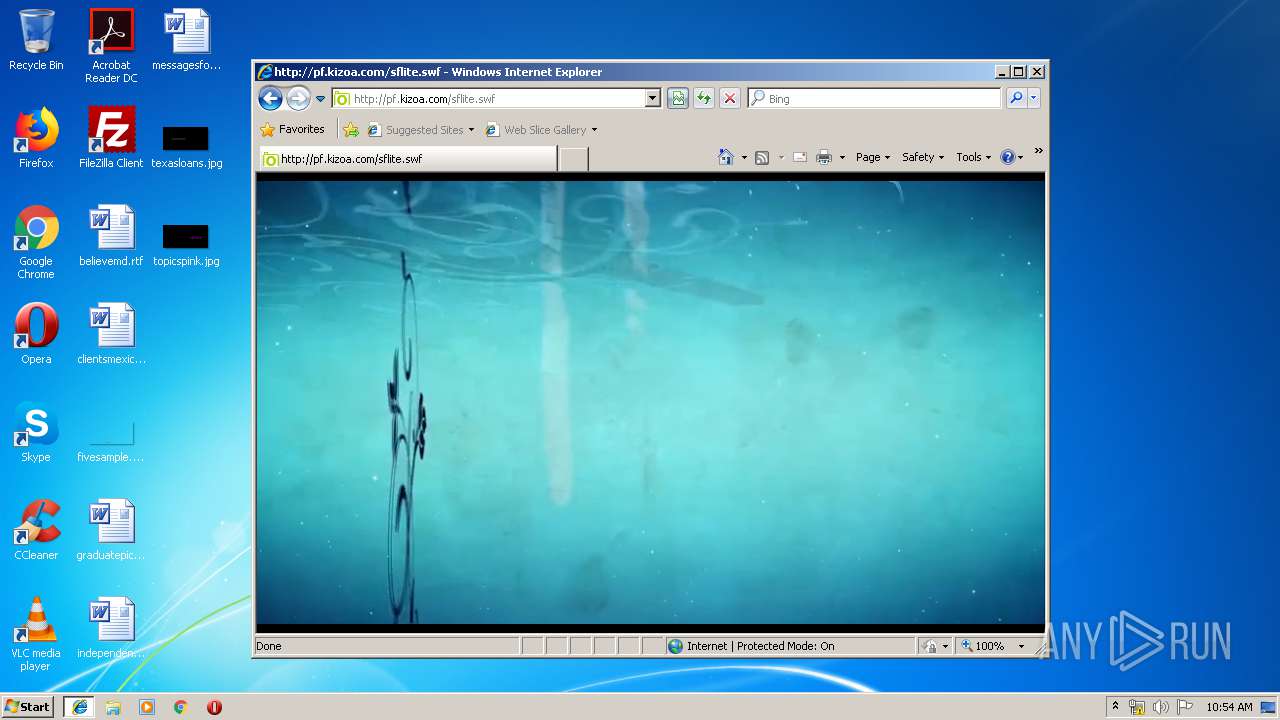Image resolution: width=1280 pixels, height=720 pixels.
Task: Expand the command bar overflow chevron
Action: 1038,151
